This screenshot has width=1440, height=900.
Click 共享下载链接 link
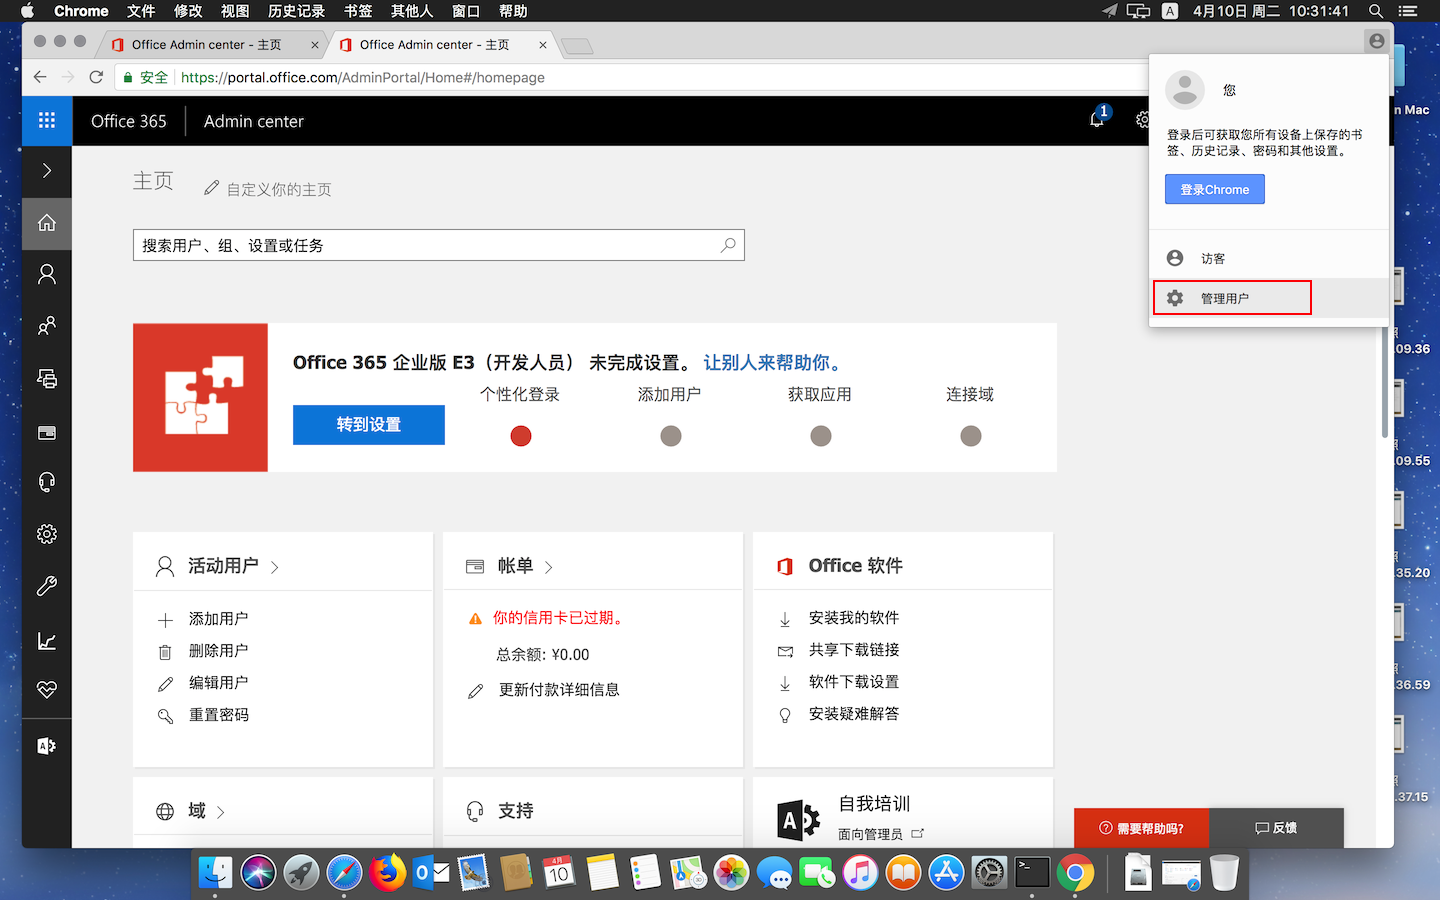pos(853,650)
